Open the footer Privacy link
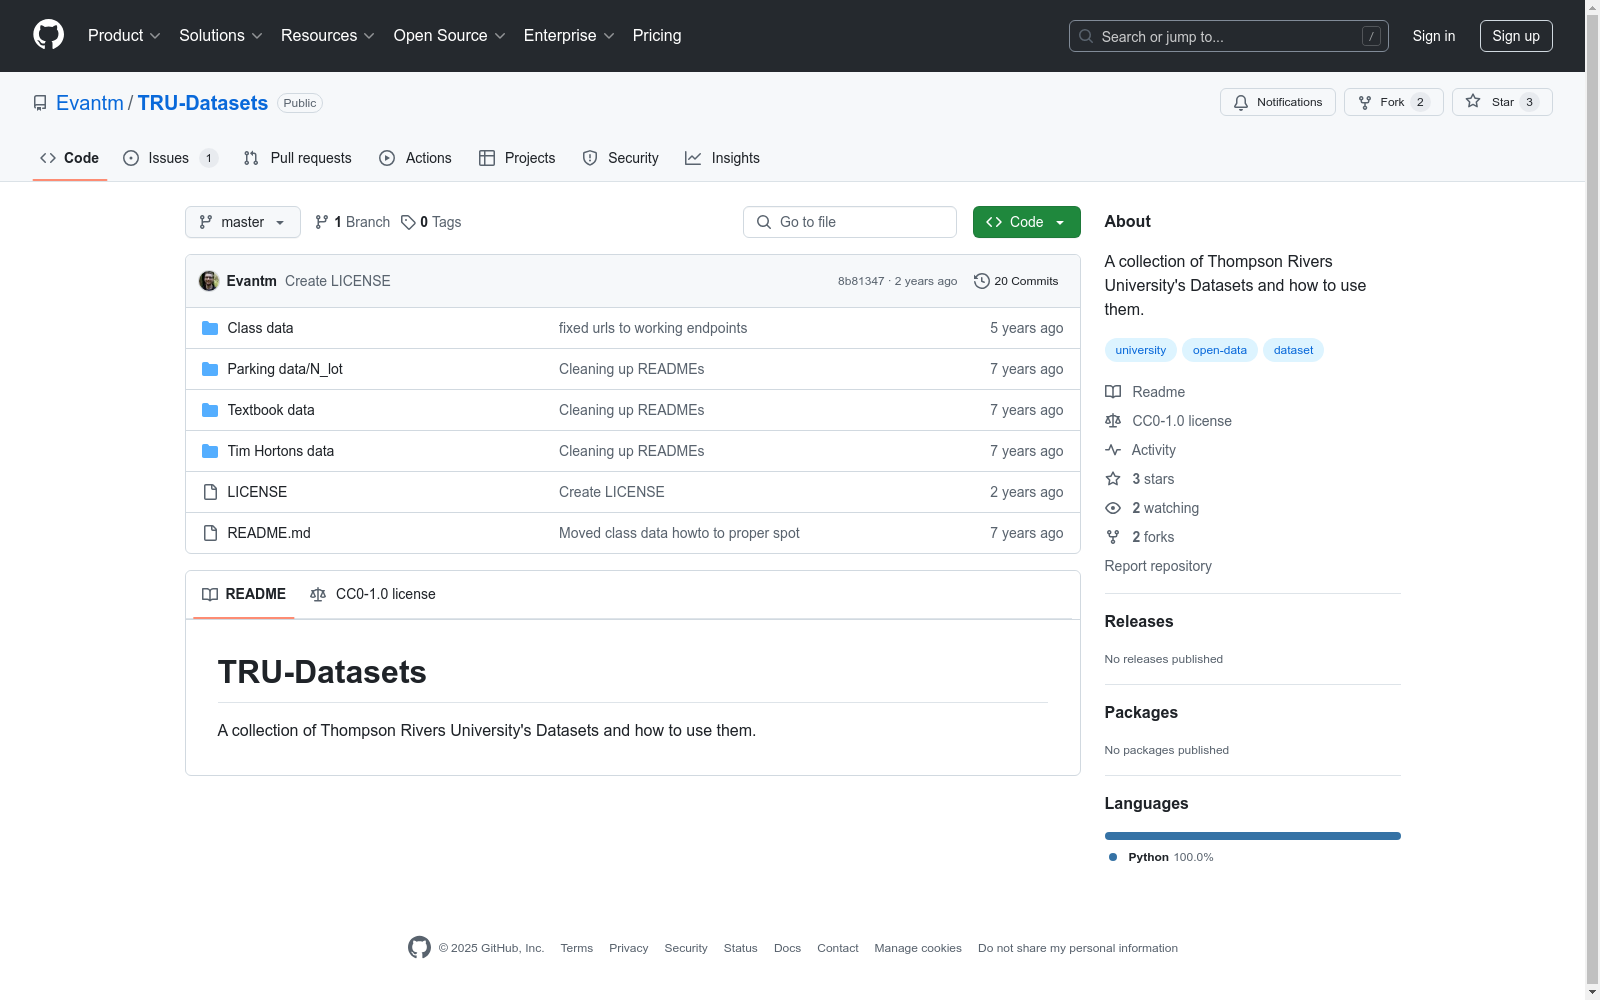 (629, 948)
